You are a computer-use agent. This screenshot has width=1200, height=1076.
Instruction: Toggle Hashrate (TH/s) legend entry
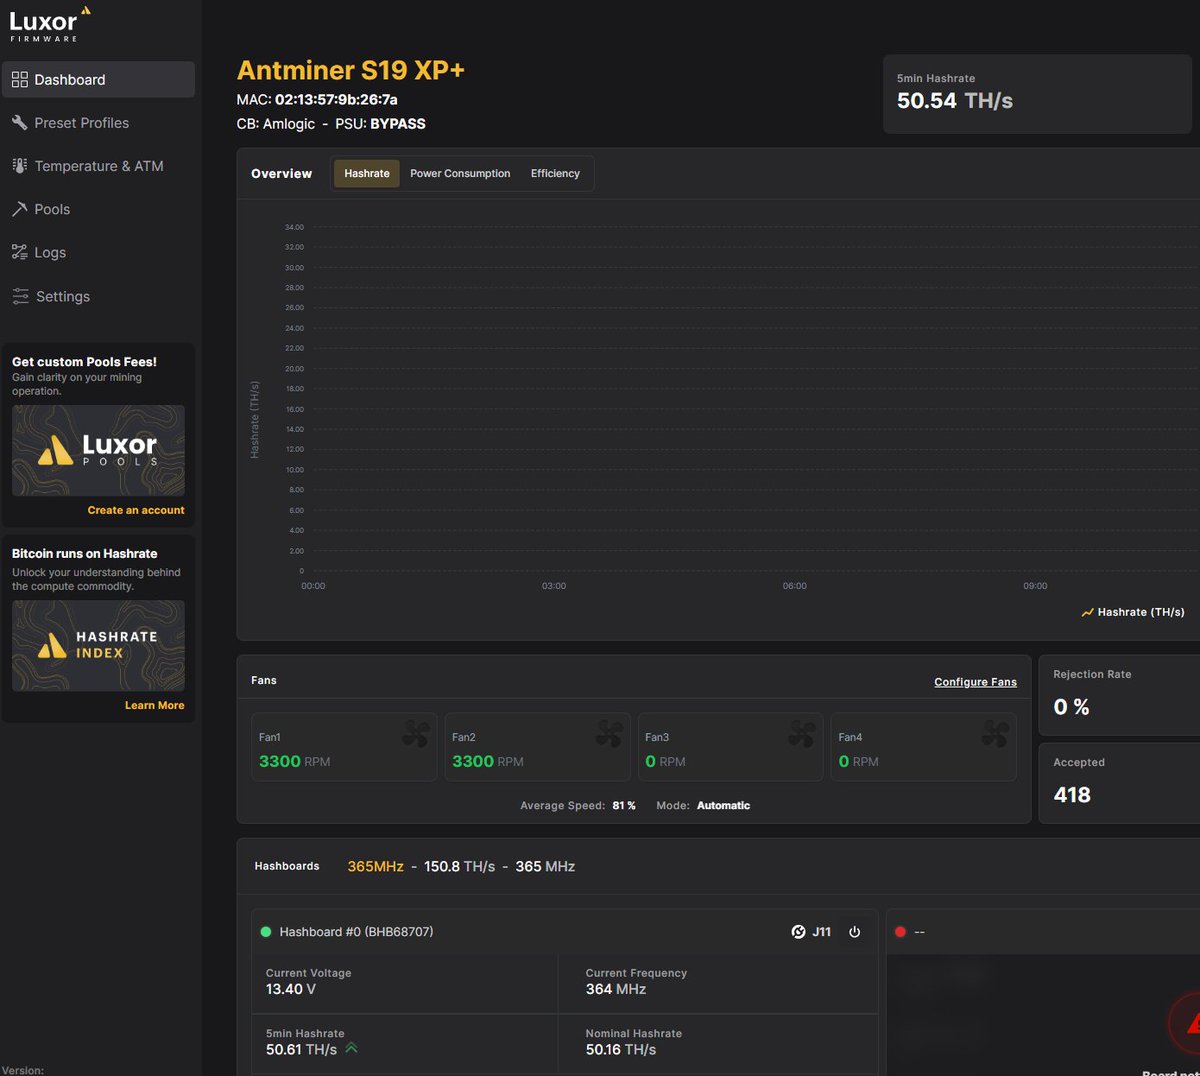click(x=1133, y=612)
